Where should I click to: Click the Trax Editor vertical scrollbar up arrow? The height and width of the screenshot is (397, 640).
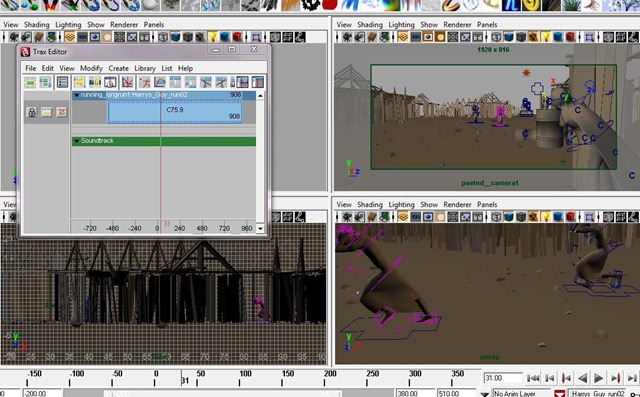[260, 95]
